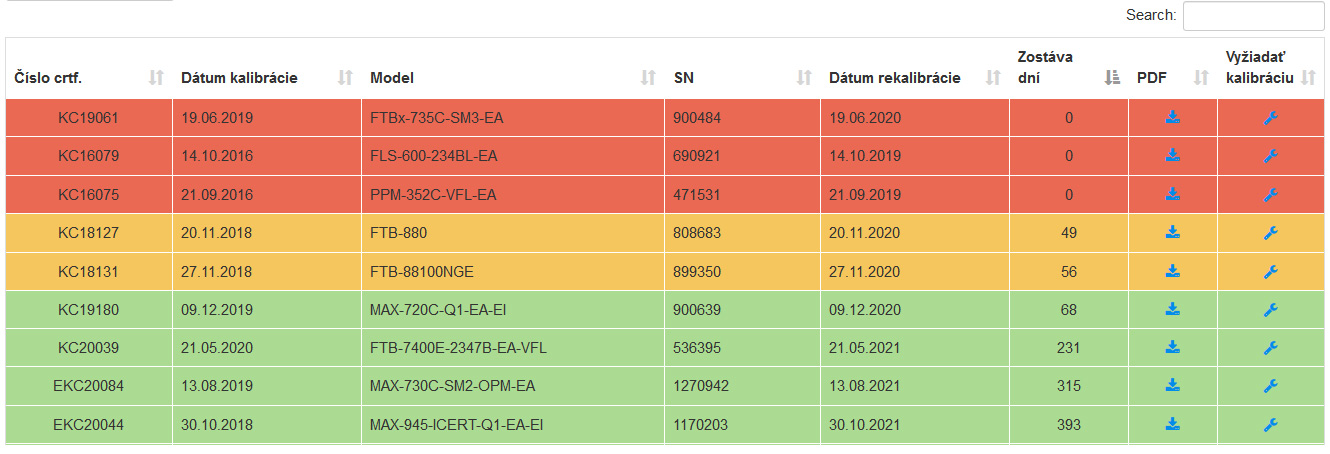The width and height of the screenshot is (1330, 454).
Task: Sort table by SN column
Action: tap(743, 68)
